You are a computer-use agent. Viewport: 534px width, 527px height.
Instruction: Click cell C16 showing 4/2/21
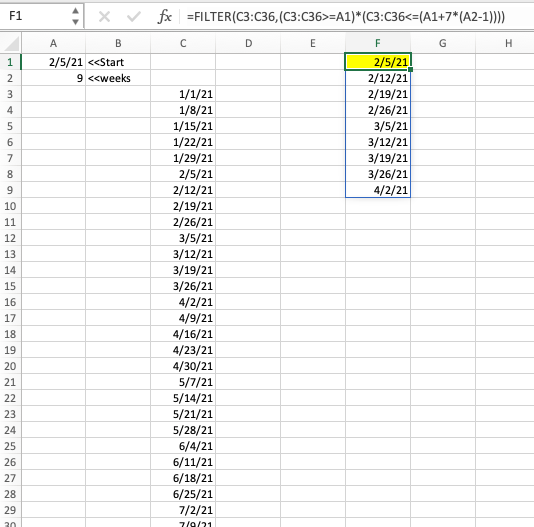coord(183,302)
